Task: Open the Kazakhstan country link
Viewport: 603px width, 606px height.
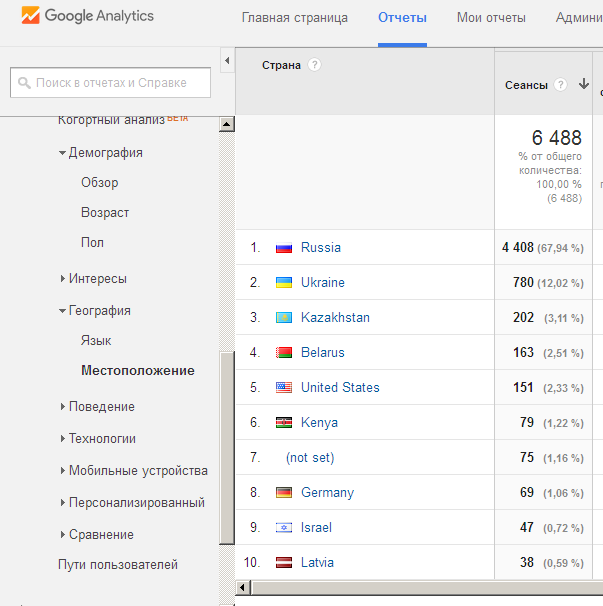Action: click(335, 317)
